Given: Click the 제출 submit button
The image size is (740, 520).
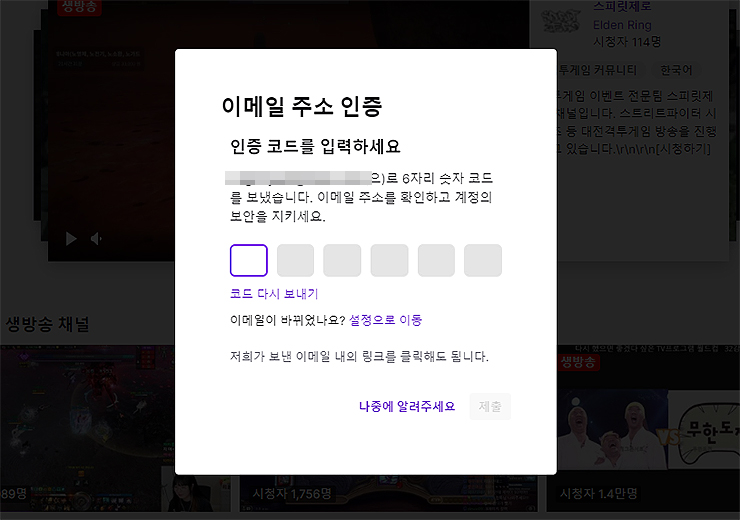Looking at the screenshot, I should click(x=490, y=406).
